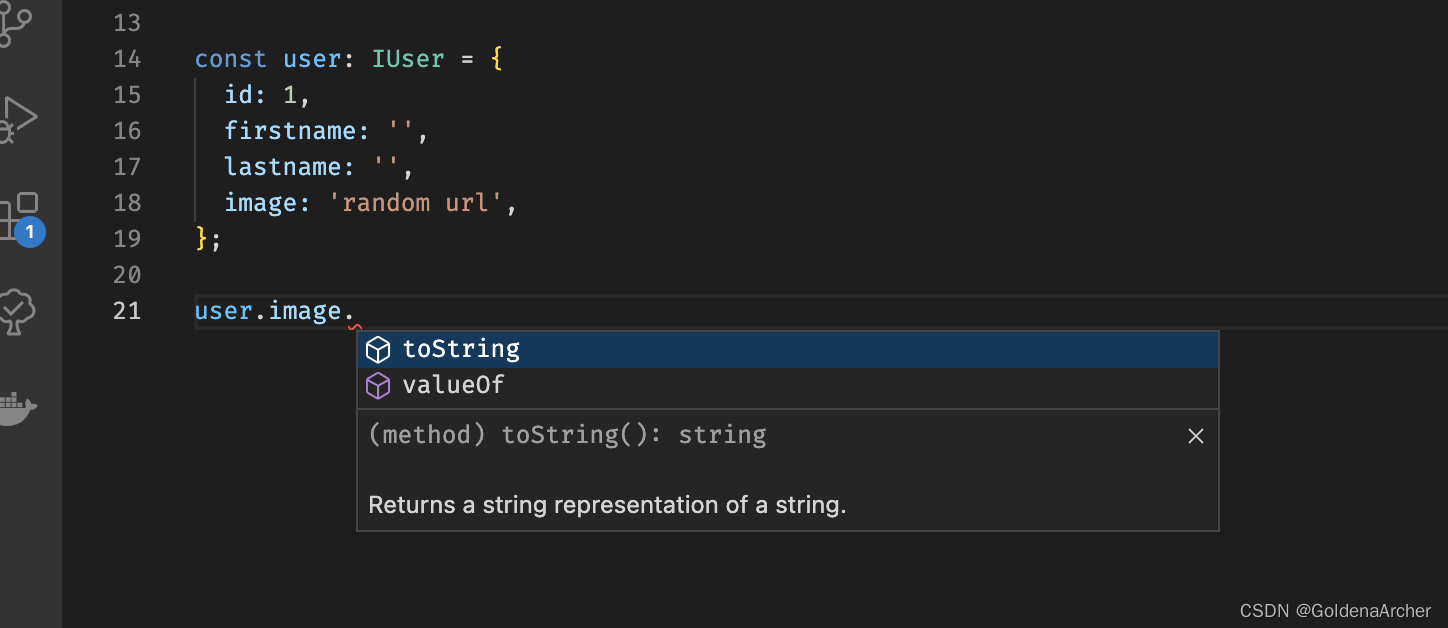Open the Source Control view icon

pyautogui.click(x=18, y=24)
